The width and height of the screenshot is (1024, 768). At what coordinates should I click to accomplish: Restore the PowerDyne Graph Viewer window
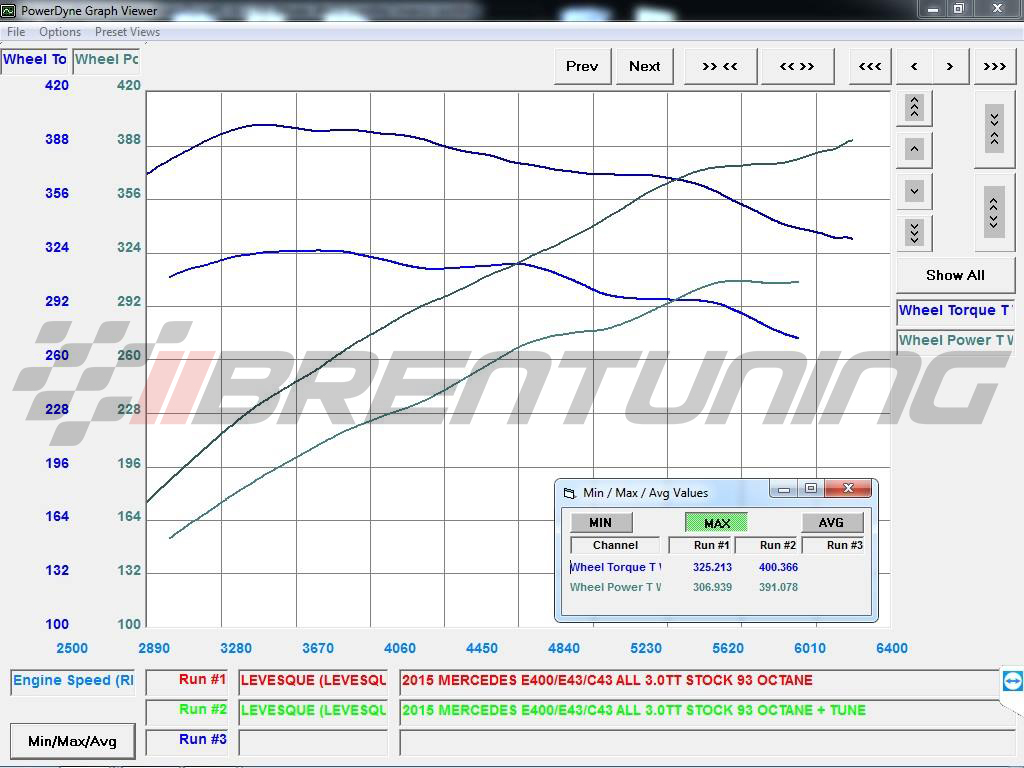[x=959, y=8]
